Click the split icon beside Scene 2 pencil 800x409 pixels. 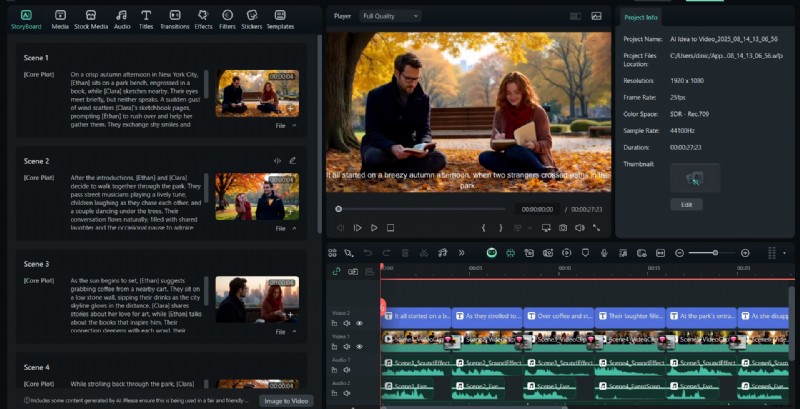(x=277, y=161)
